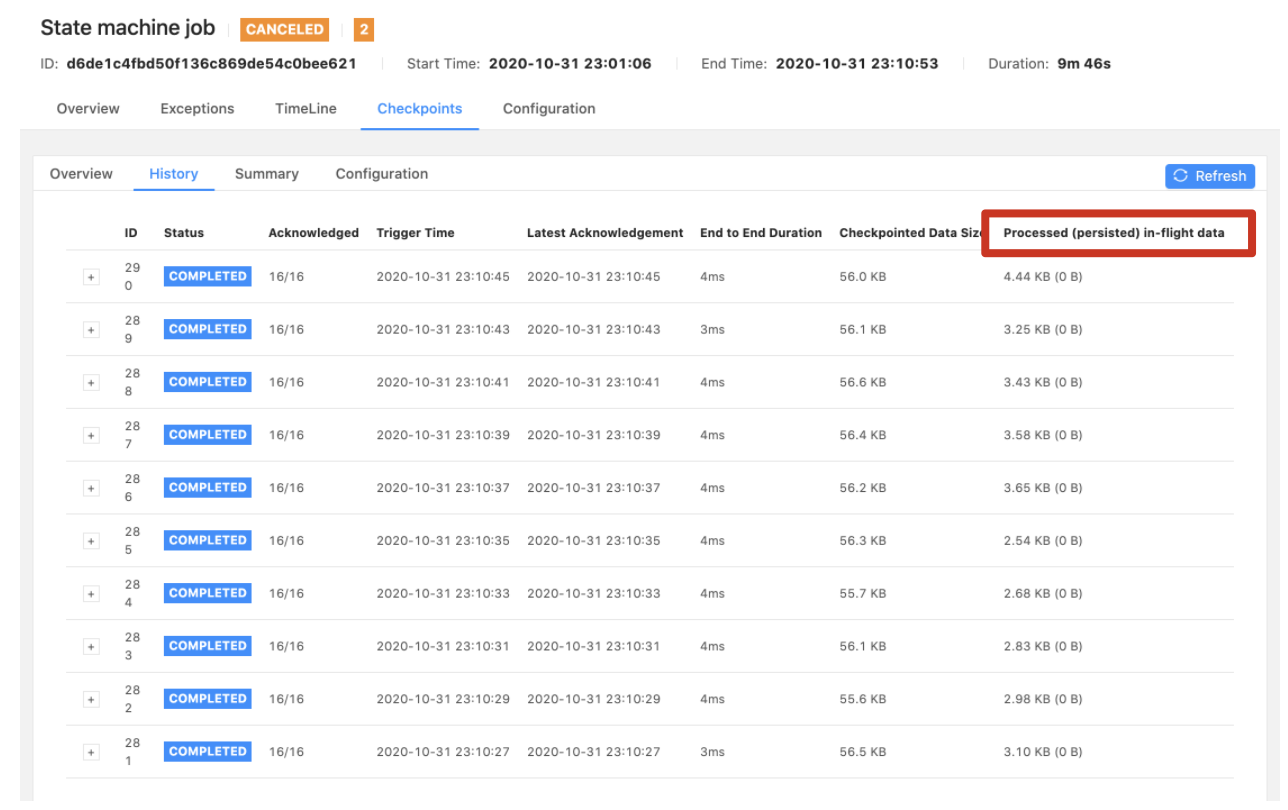This screenshot has height=810, width=1288.
Task: Expand checkpoint 289 row details
Action: (x=91, y=330)
